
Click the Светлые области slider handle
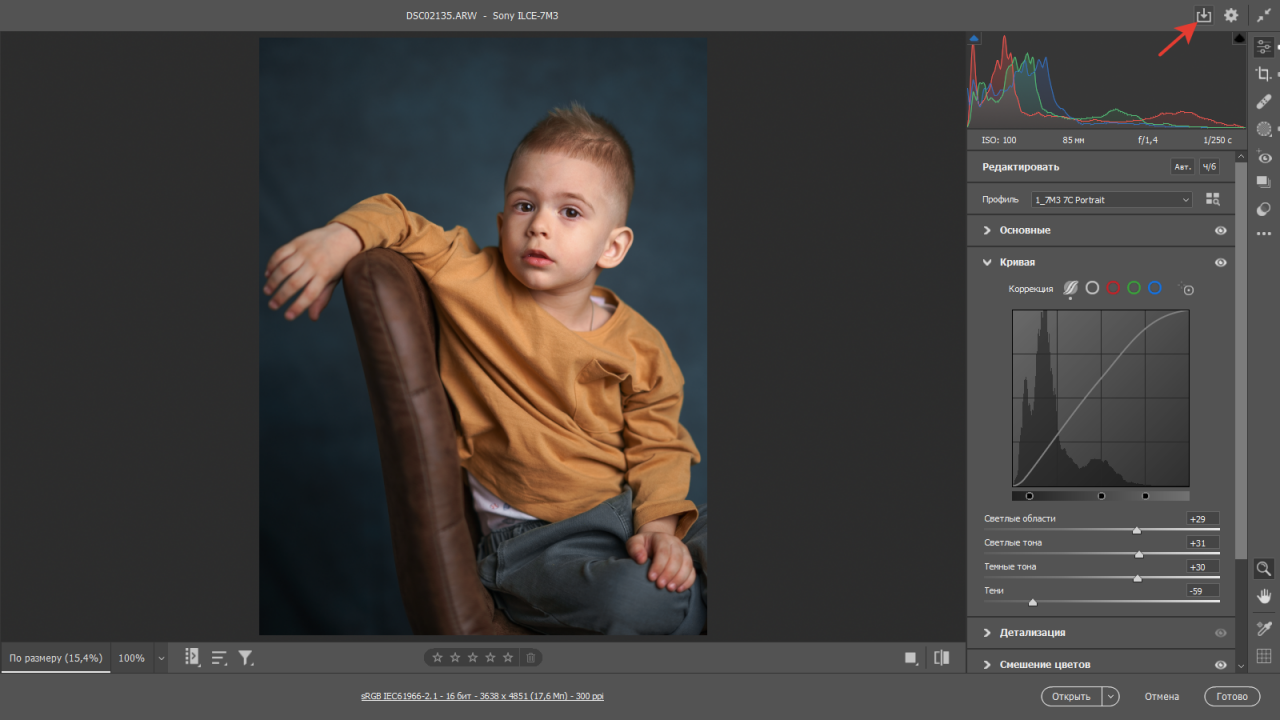(x=1137, y=530)
